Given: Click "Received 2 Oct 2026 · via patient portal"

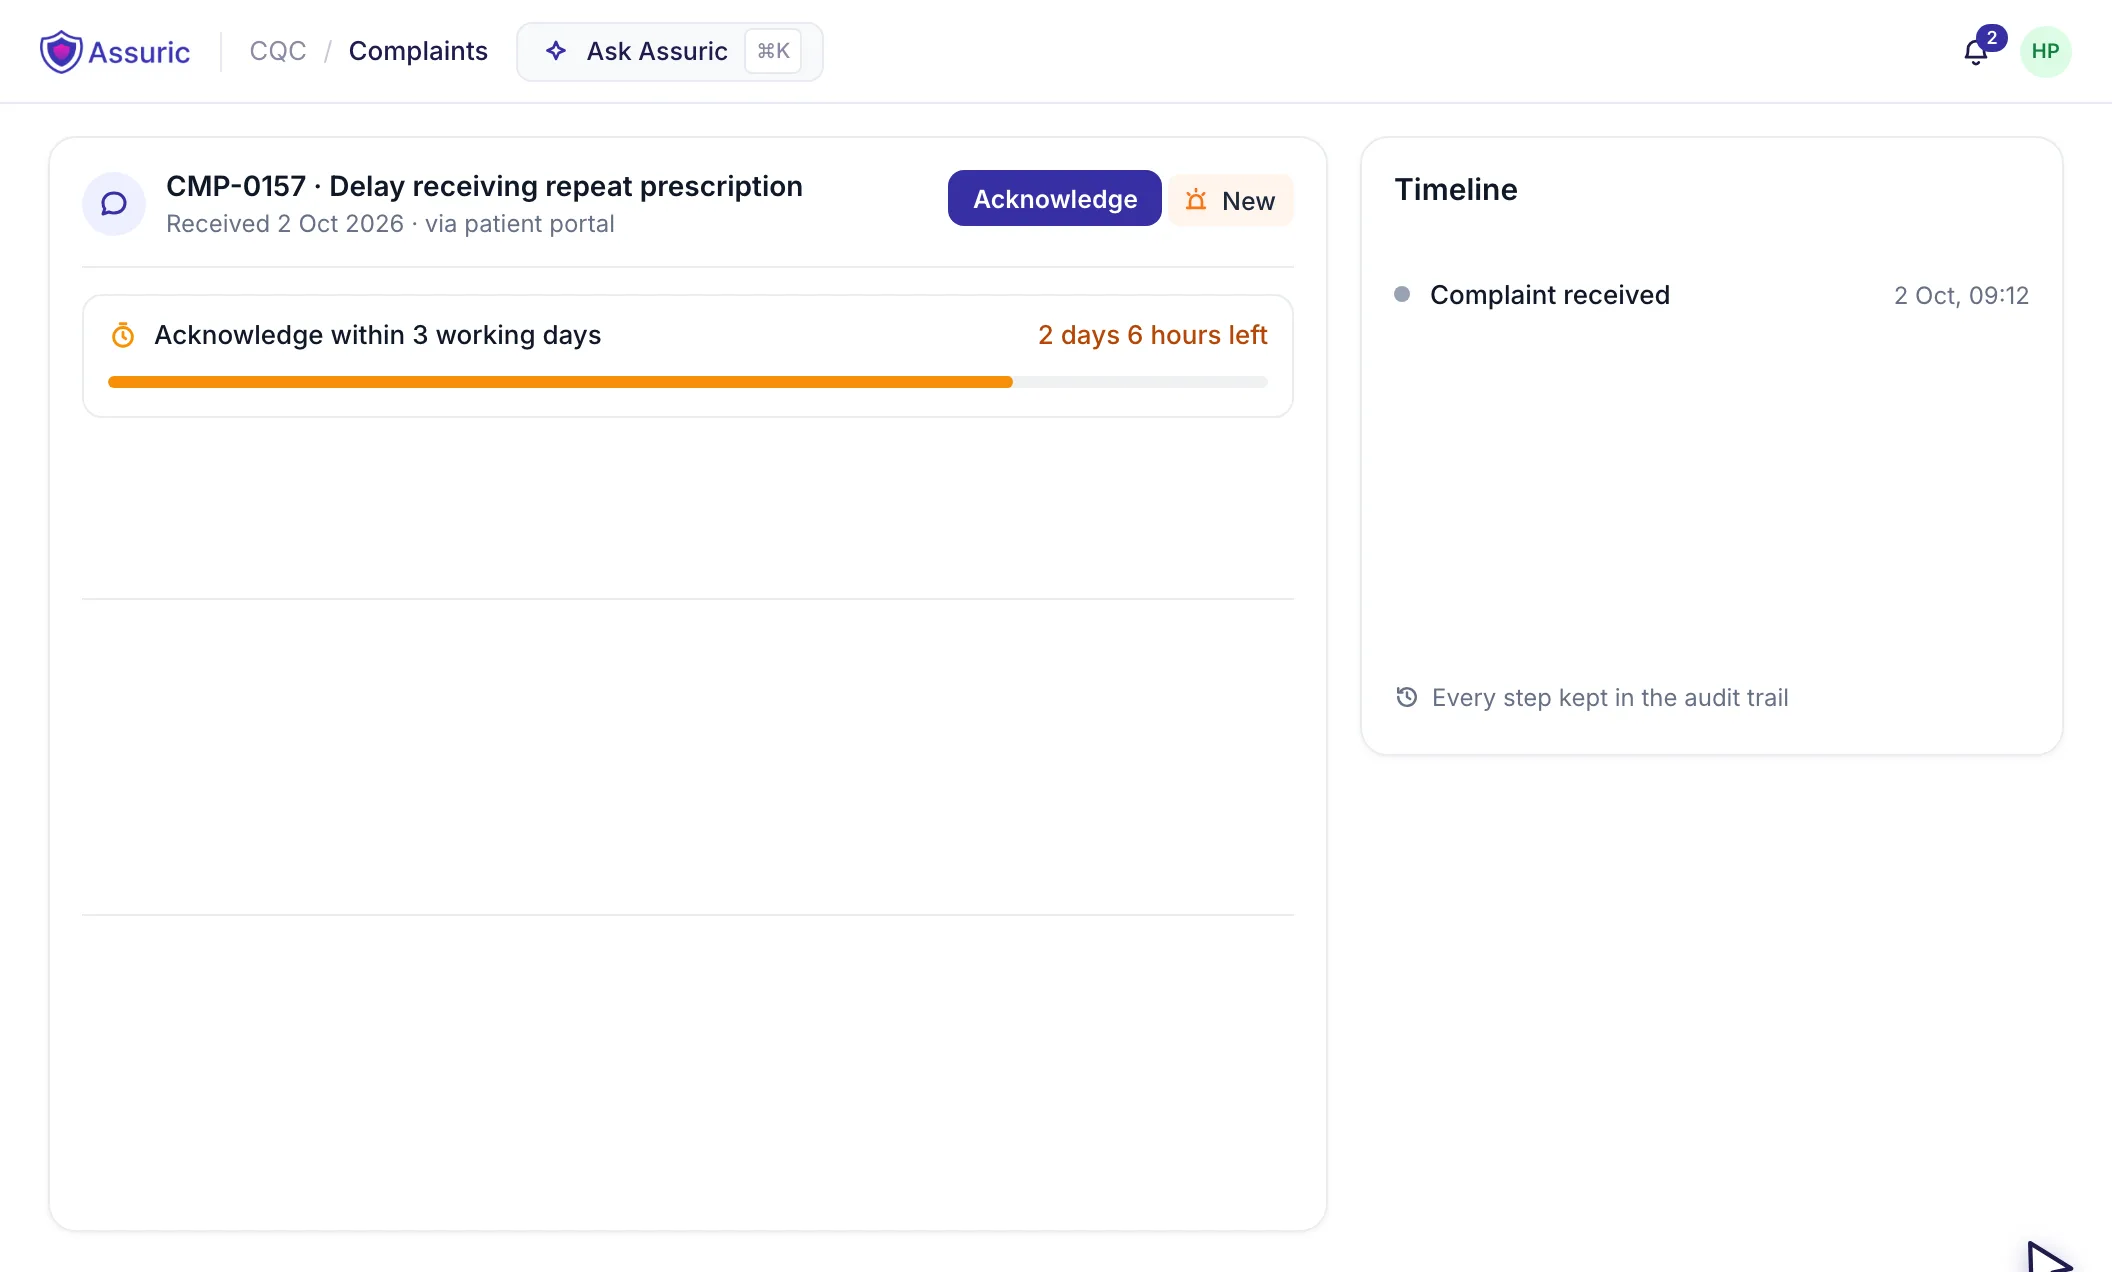Looking at the screenshot, I should [390, 224].
